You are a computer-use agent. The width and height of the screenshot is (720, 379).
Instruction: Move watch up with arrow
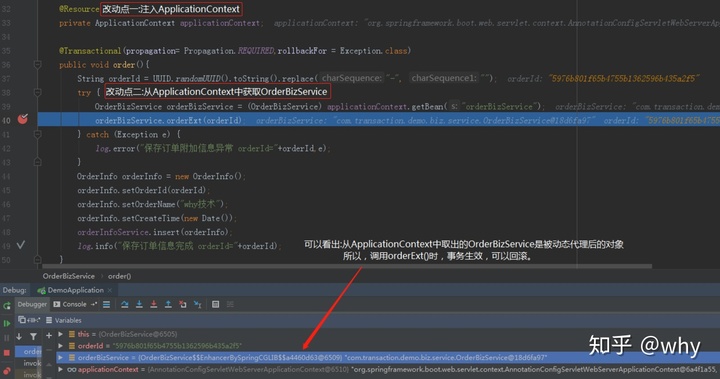point(49,365)
